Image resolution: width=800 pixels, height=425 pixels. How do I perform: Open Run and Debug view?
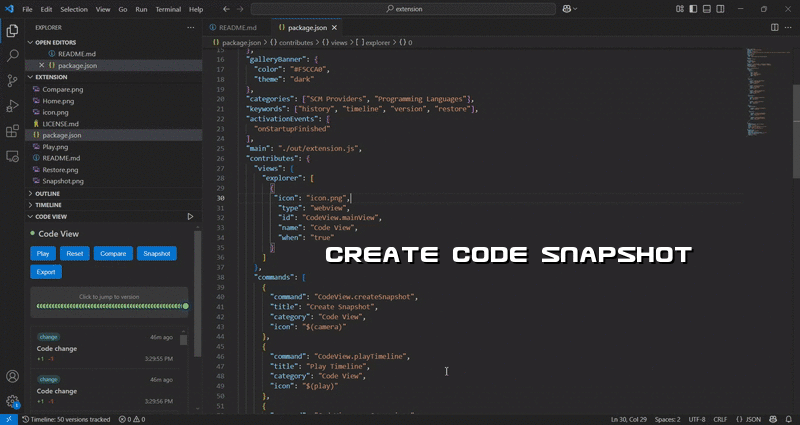pos(12,106)
